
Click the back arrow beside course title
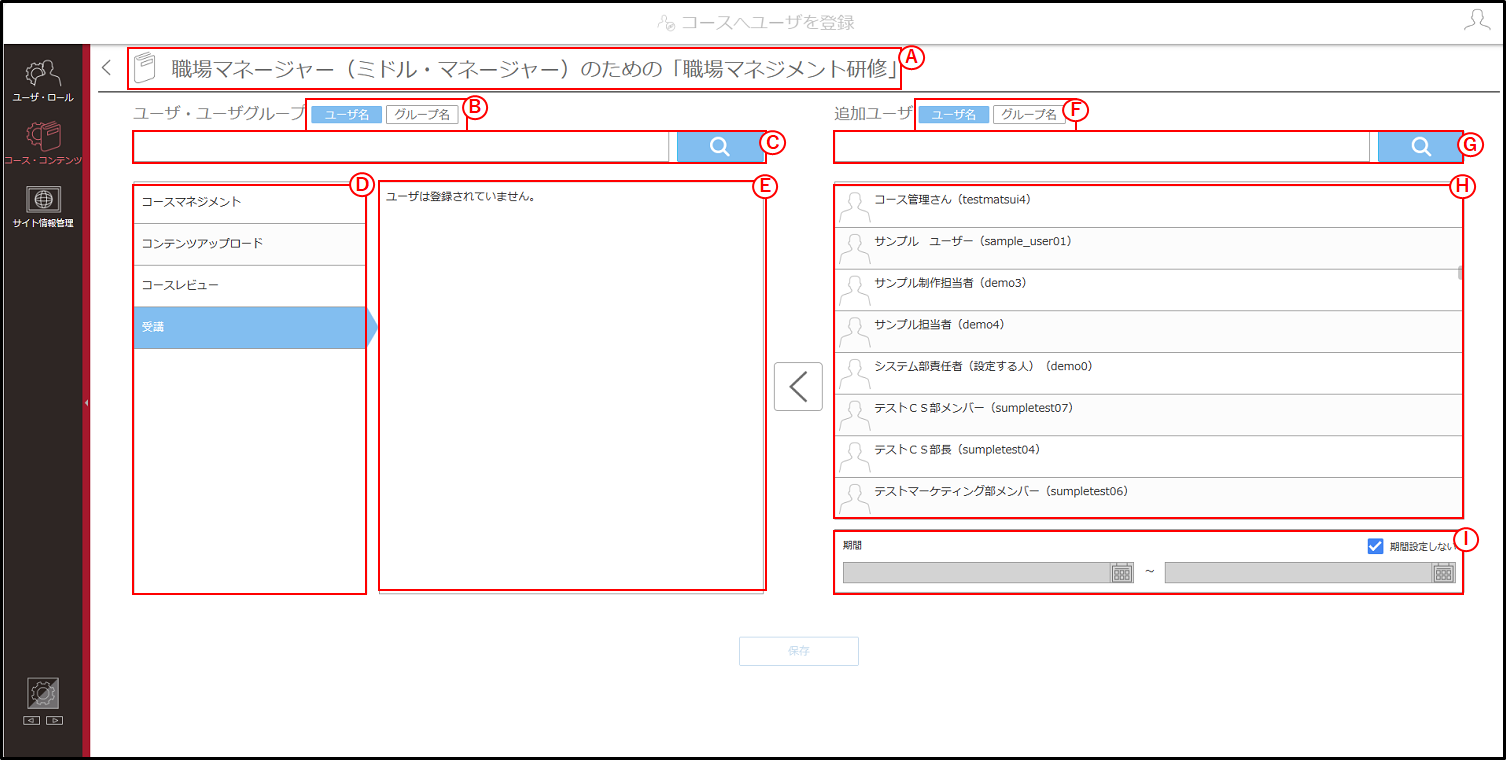tap(107, 68)
